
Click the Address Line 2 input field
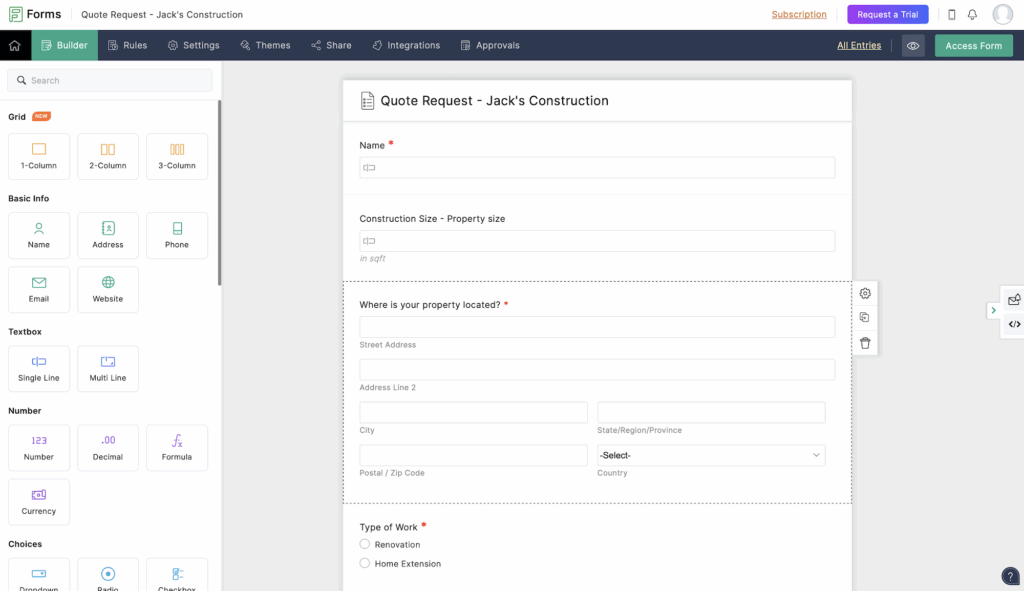(x=597, y=370)
